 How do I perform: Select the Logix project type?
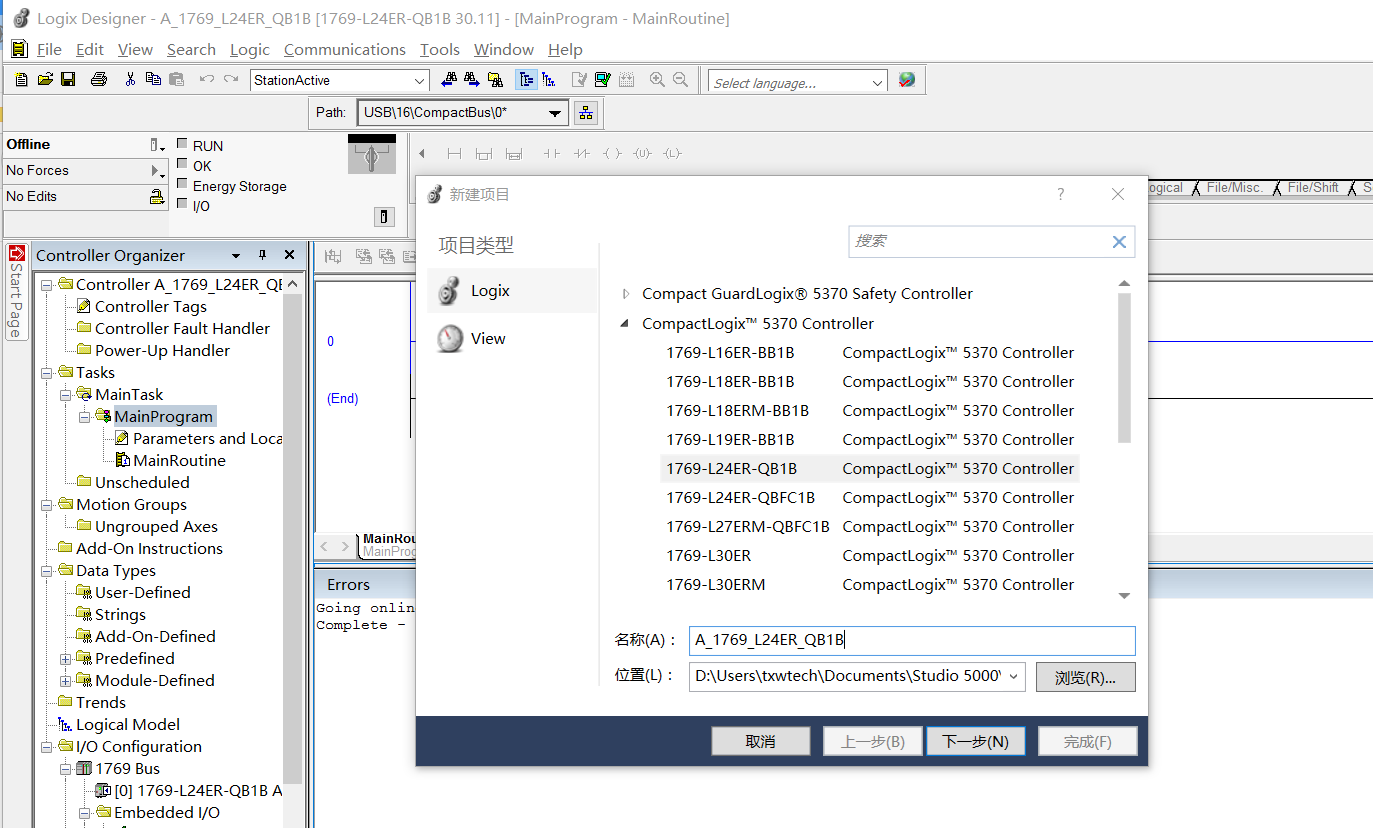(x=512, y=291)
